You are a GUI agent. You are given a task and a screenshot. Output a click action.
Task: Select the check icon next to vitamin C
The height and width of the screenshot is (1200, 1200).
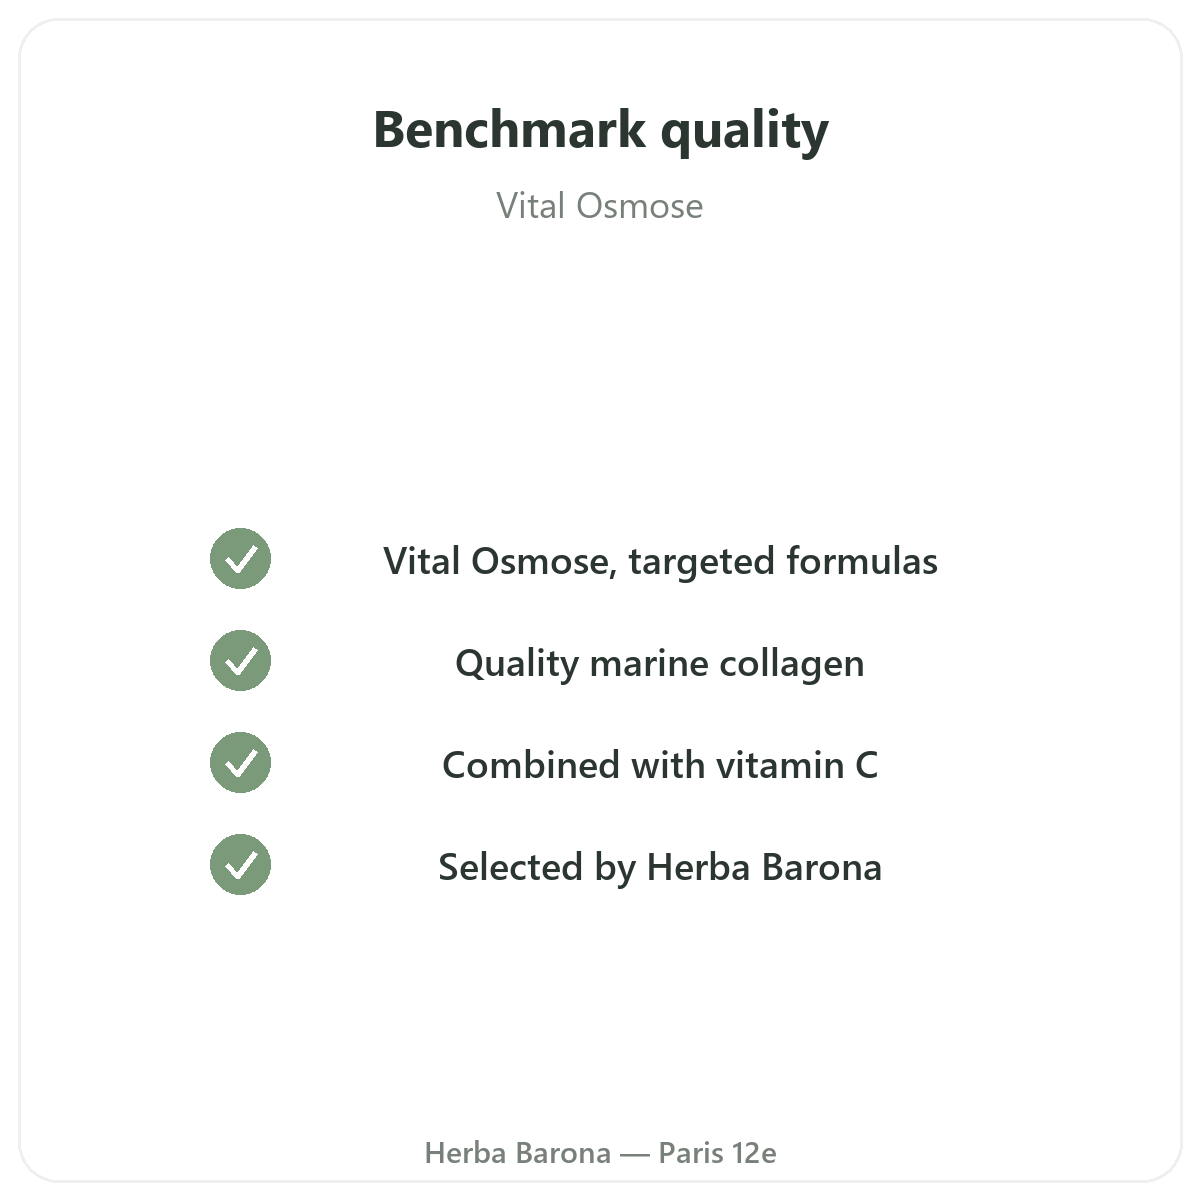[240, 763]
